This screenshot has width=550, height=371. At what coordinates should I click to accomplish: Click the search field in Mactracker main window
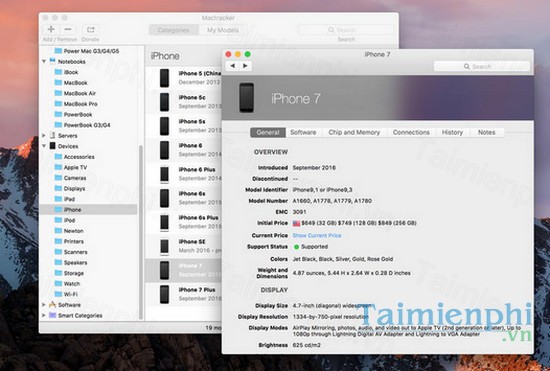(346, 30)
